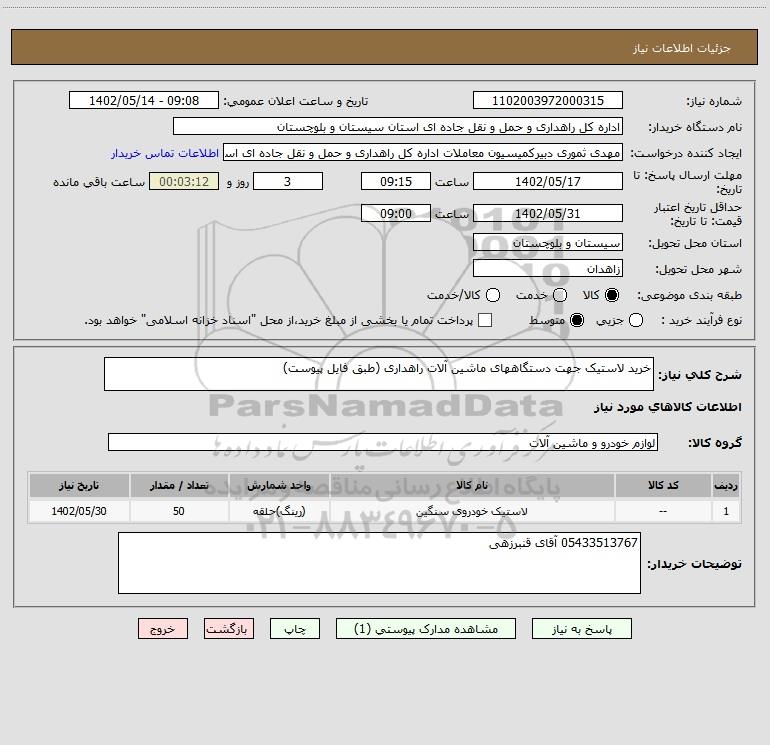Image resolution: width=770 pixels, height=745 pixels.
Task: Click the buyer organization name field
Action: [398, 127]
